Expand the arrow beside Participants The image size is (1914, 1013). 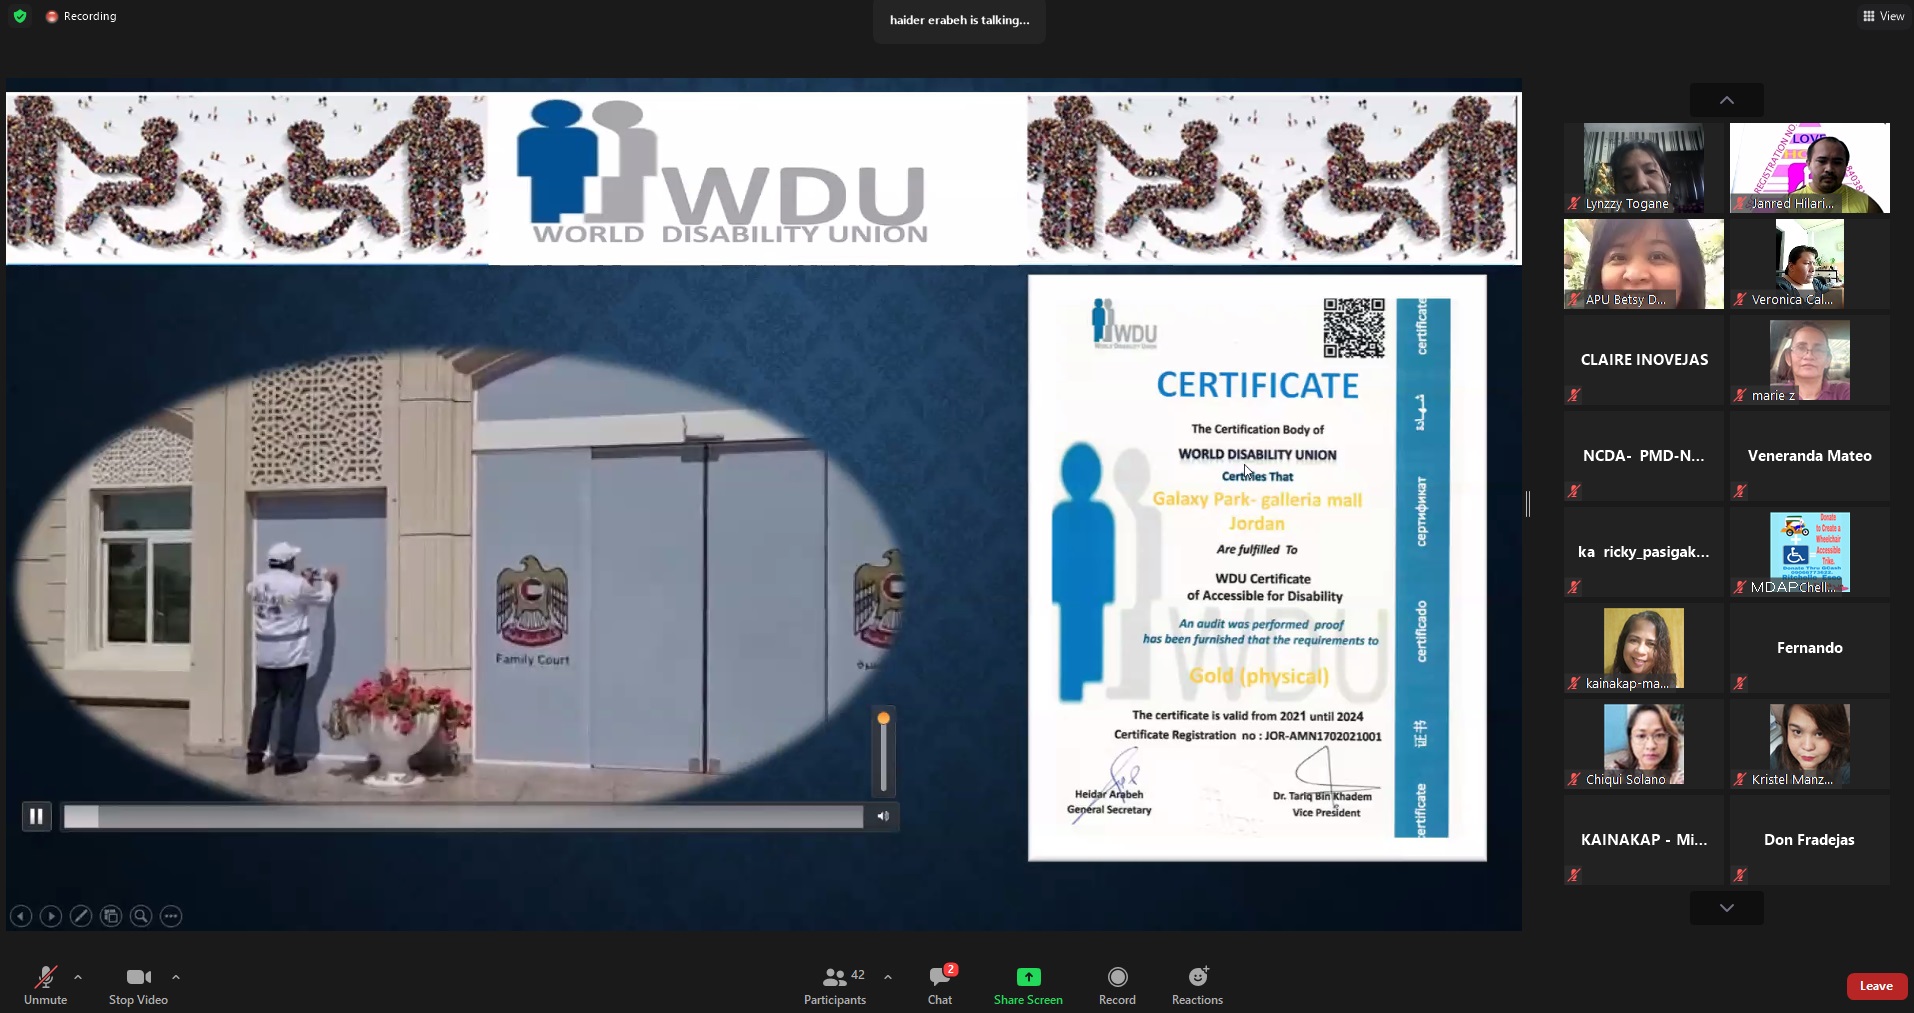(x=888, y=977)
